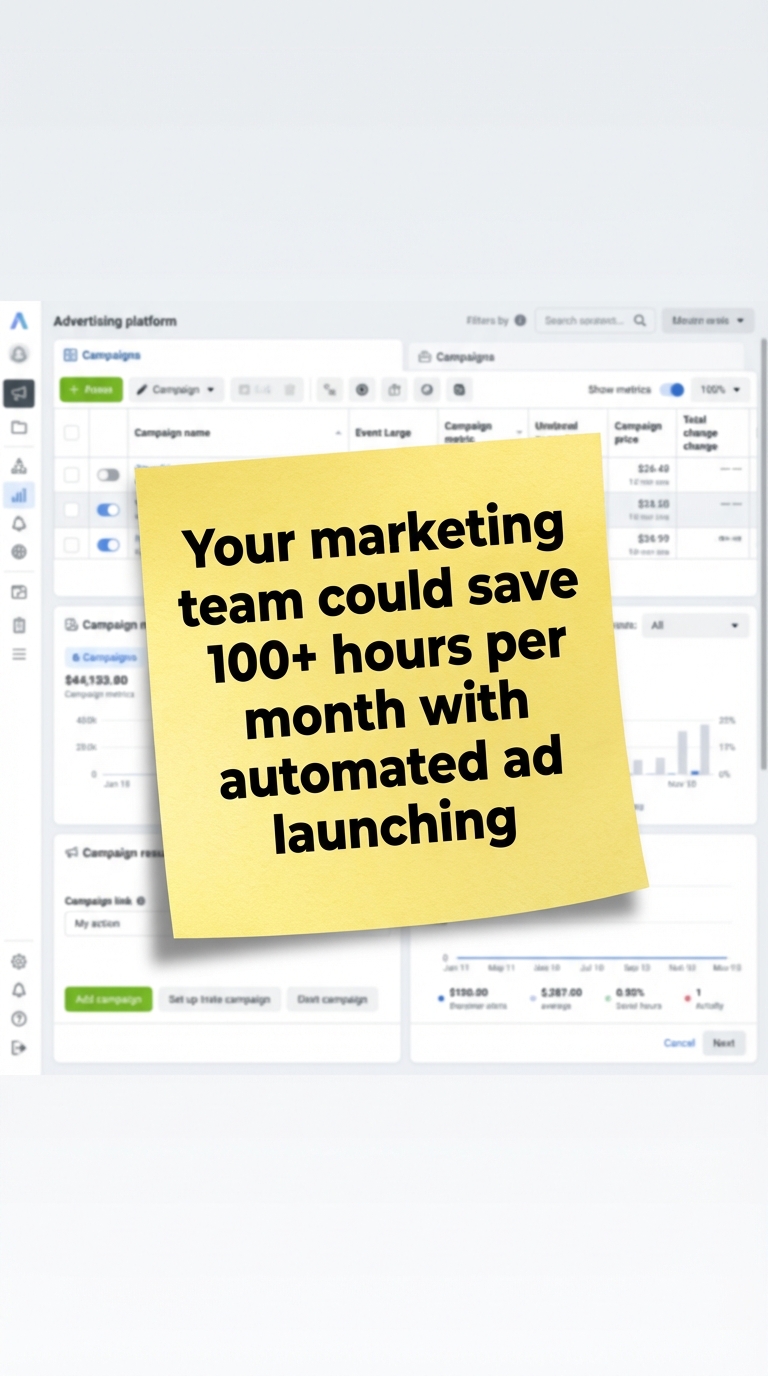The height and width of the screenshot is (1376, 768).
Task: Click the Cancel link
Action: coord(679,1043)
